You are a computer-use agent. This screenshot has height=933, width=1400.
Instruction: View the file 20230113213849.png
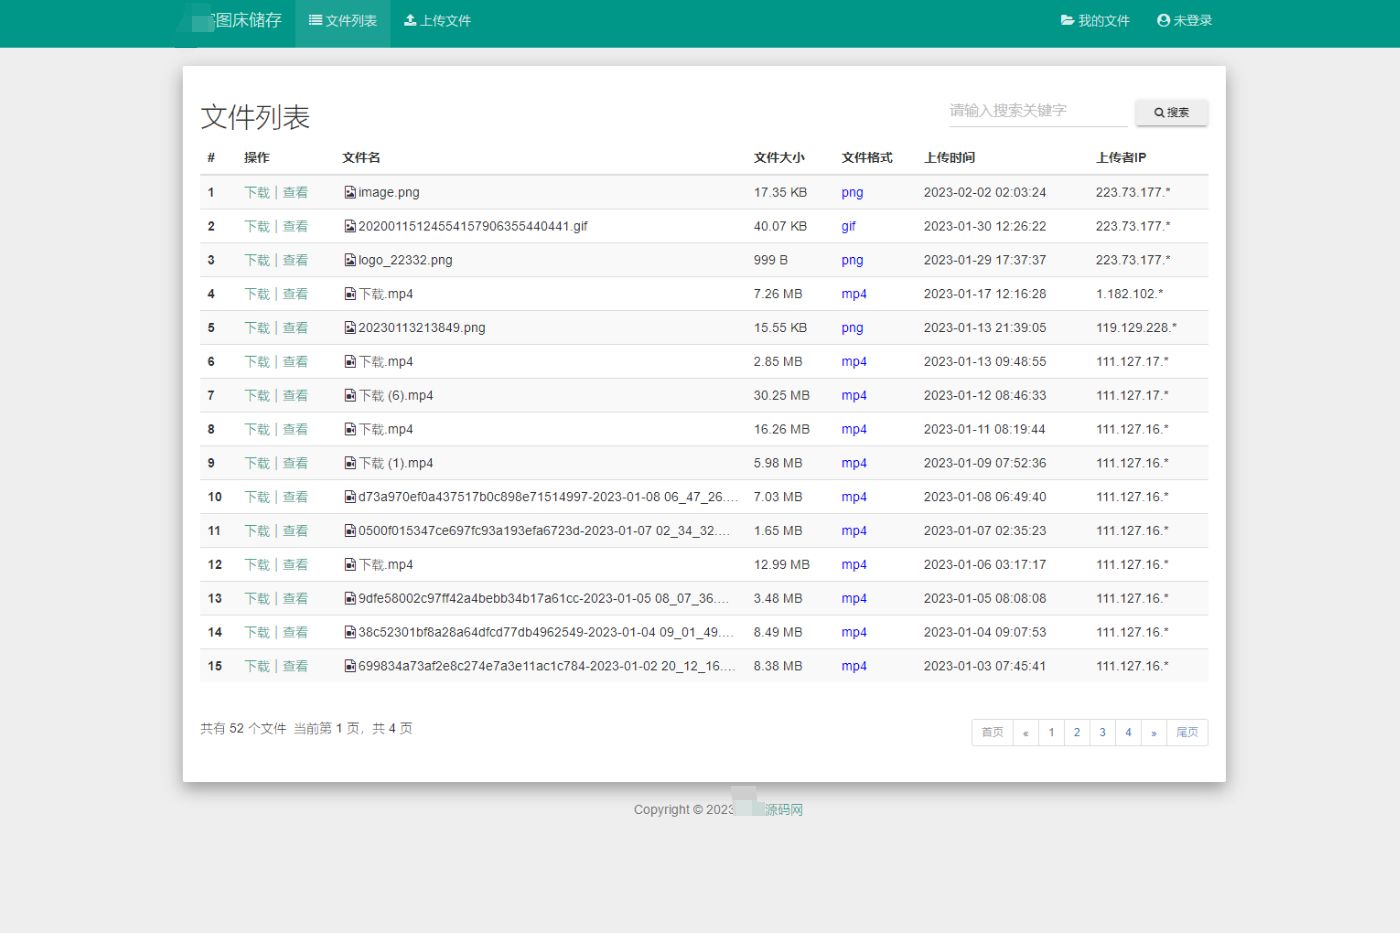point(296,327)
